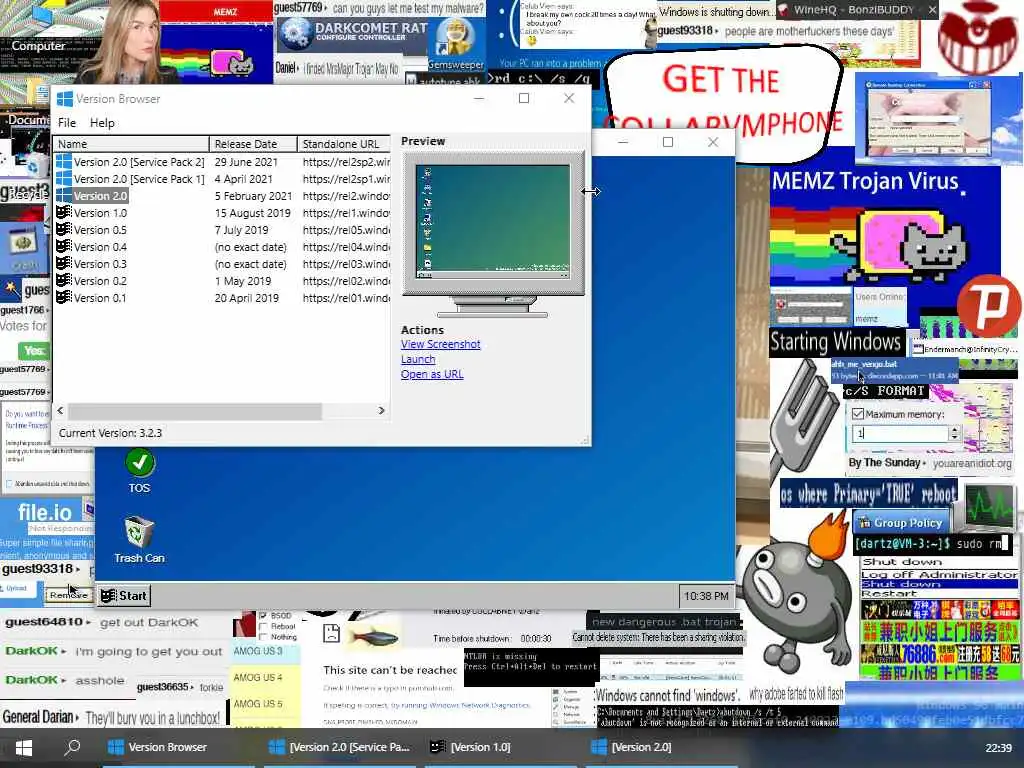Open the TOS desktop icon in the Version 2.0 window
The image size is (1024, 768).
139,470
